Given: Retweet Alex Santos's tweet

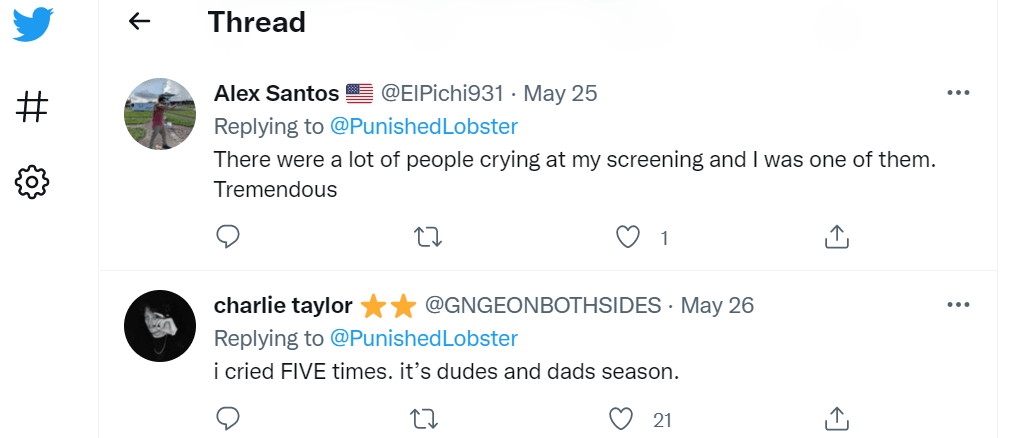Looking at the screenshot, I should 428,237.
